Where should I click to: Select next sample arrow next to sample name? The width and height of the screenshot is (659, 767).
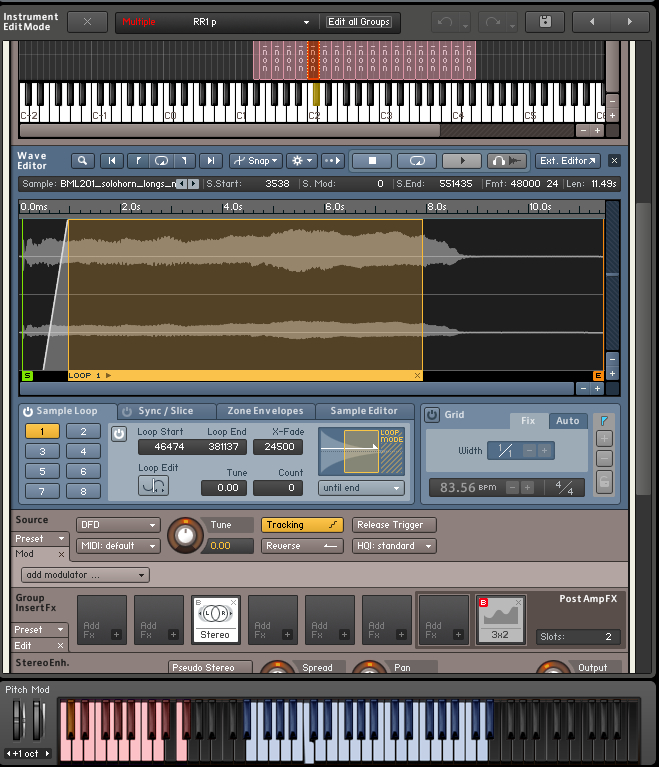point(194,184)
